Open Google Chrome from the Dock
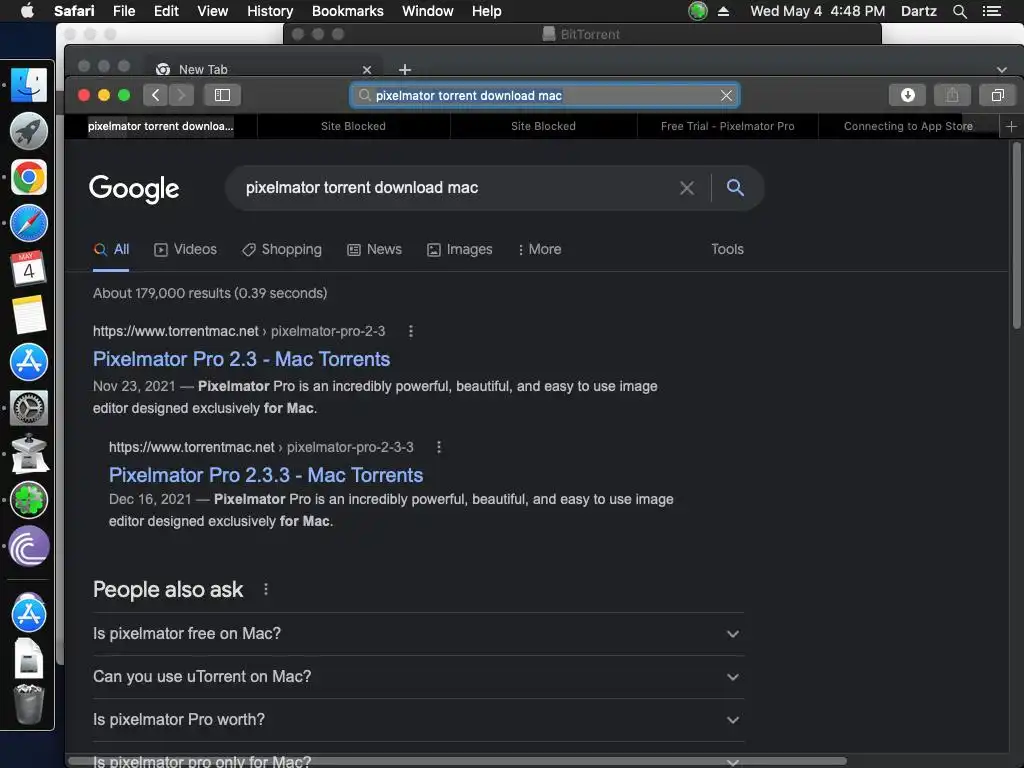 [x=29, y=177]
